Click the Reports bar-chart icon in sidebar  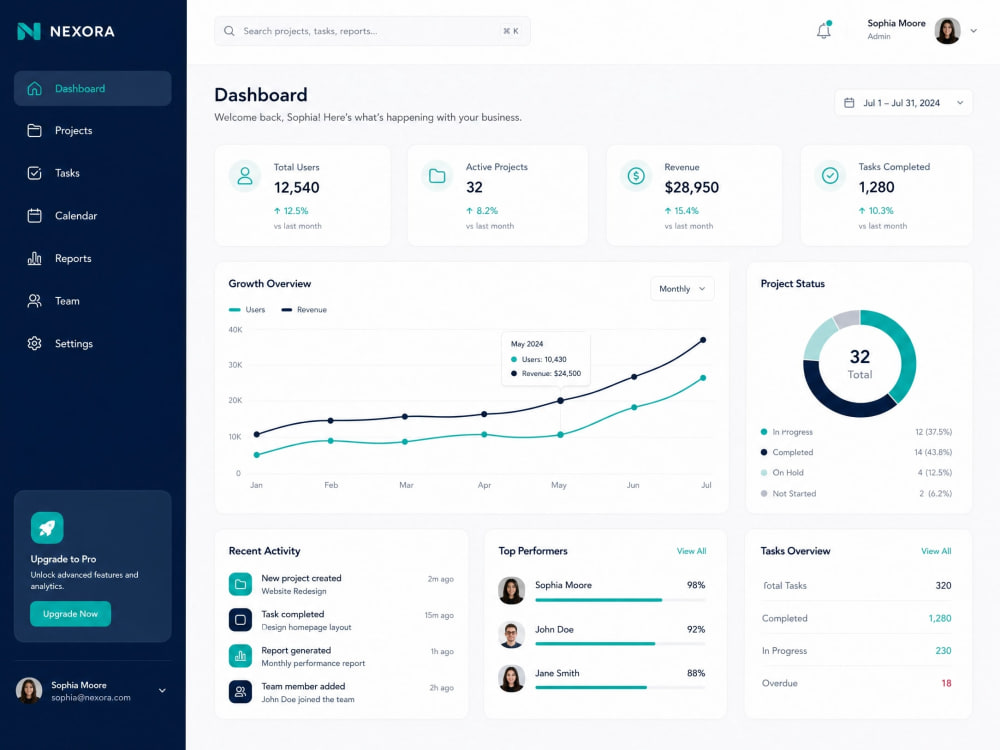coord(34,258)
